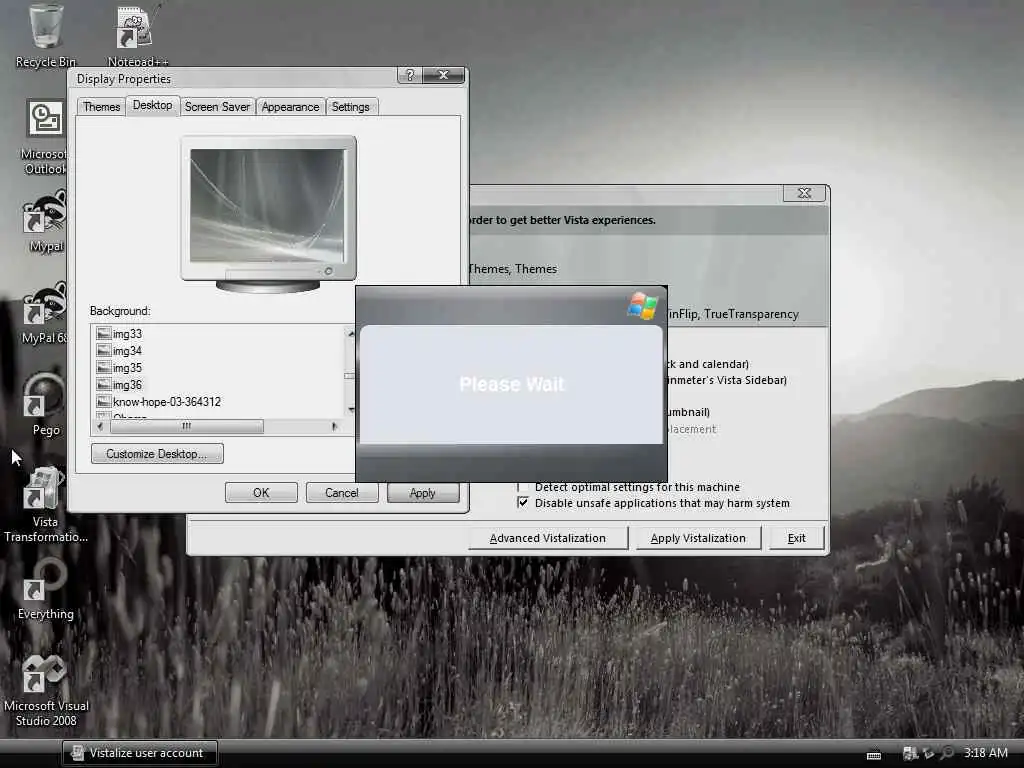The image size is (1024, 768).
Task: Click the Background list scroll-up arrow
Action: (351, 333)
